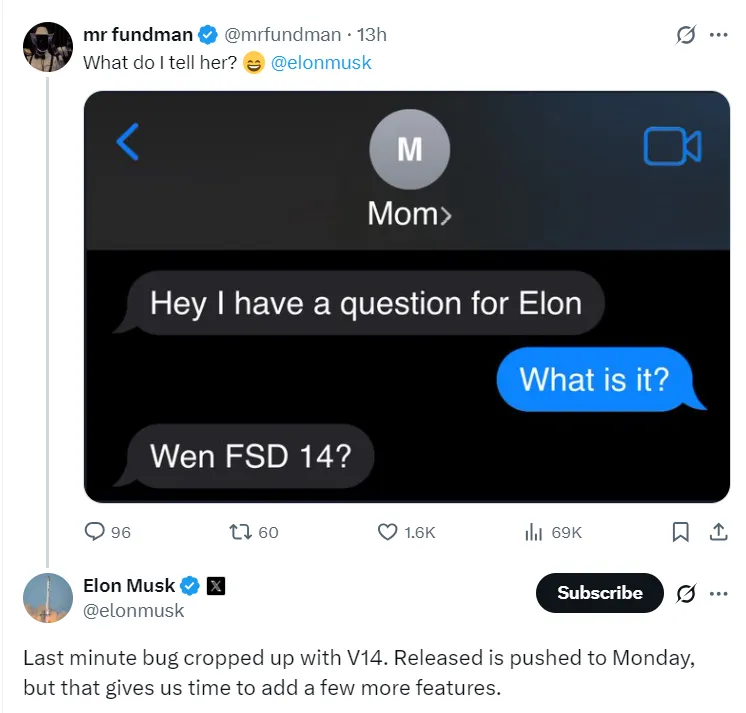This screenshot has width=746, height=713.
Task: Click the 13h post timestamp
Action: 372,35
